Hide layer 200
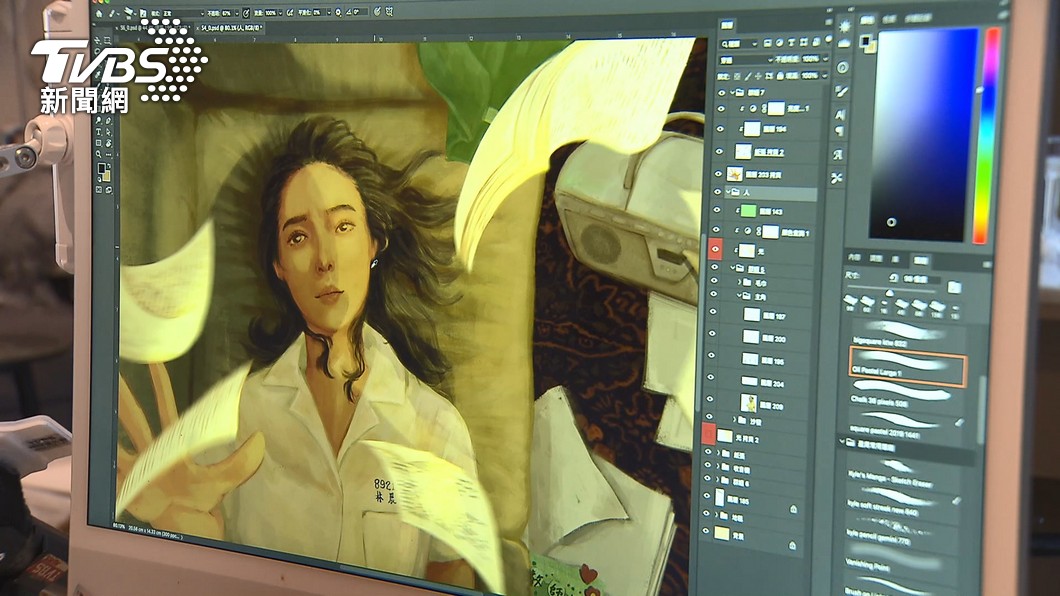Image resolution: width=1060 pixels, height=596 pixels. click(713, 333)
